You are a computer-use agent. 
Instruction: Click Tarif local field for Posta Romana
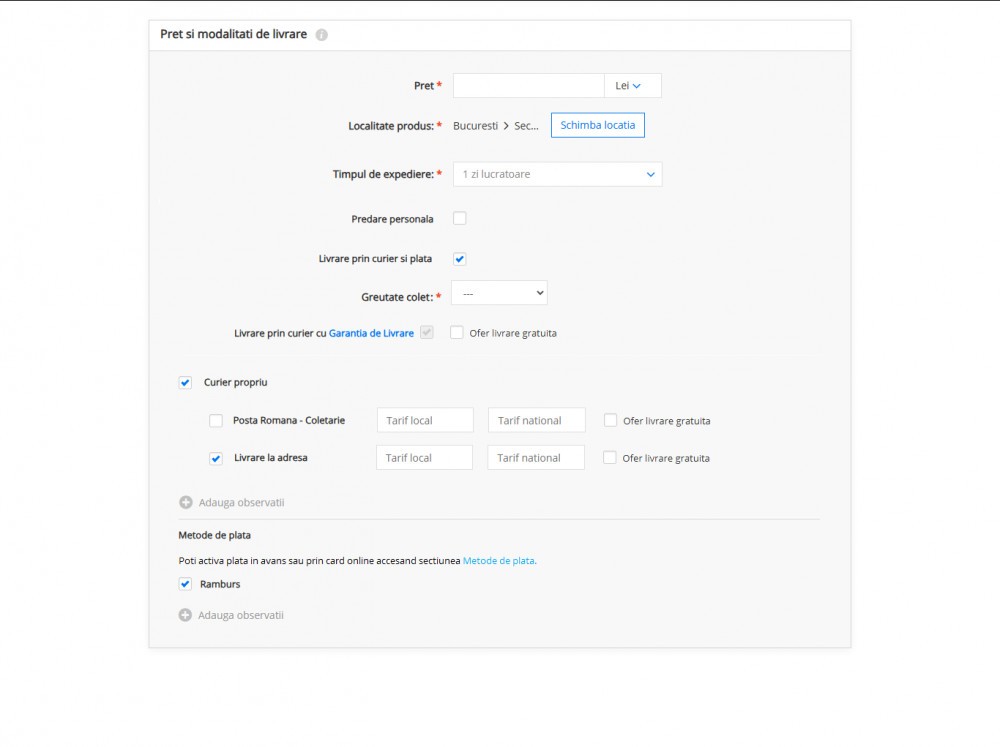(x=425, y=420)
